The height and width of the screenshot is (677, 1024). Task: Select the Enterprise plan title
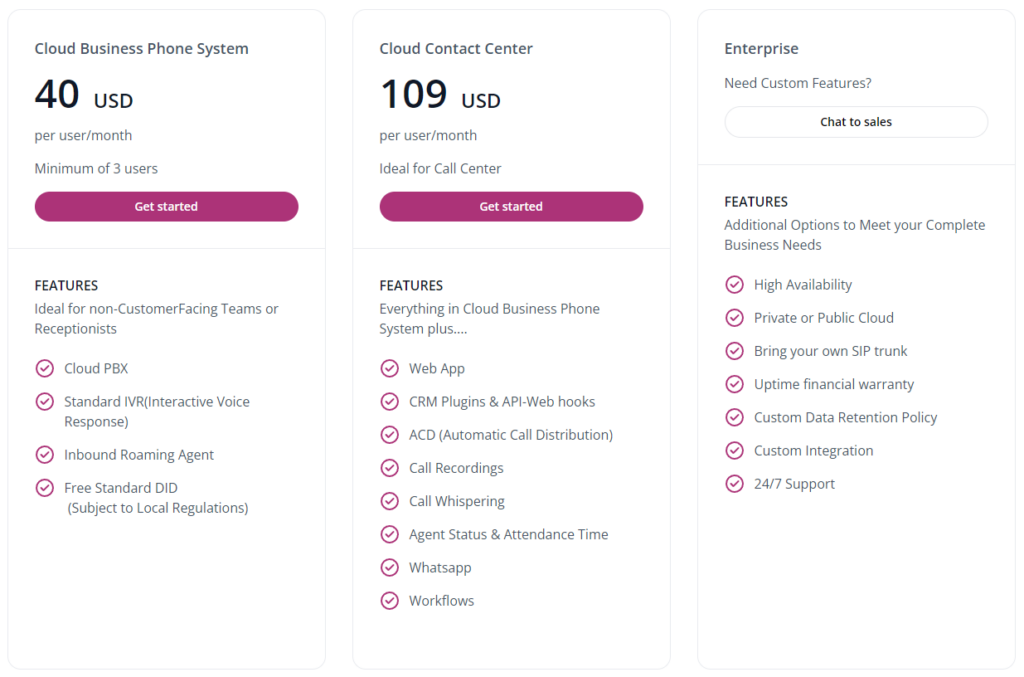click(761, 49)
